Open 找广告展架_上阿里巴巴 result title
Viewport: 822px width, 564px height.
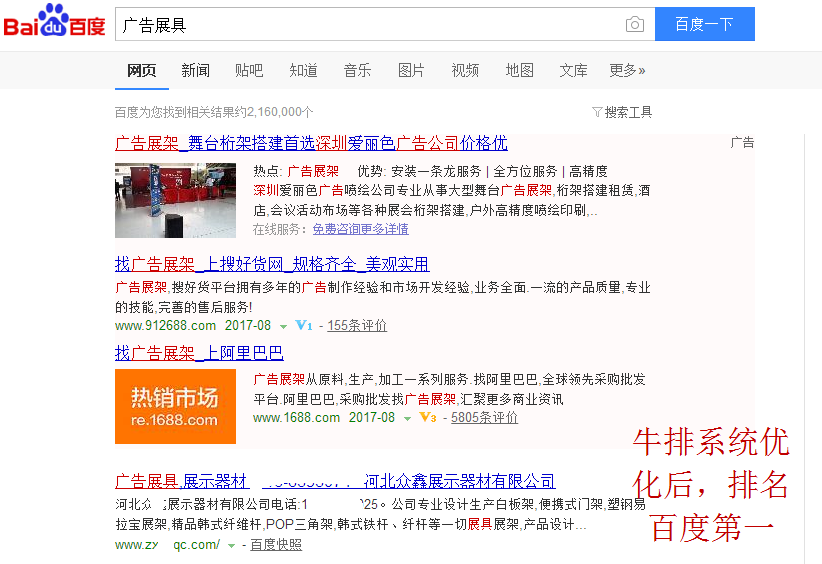(x=199, y=353)
